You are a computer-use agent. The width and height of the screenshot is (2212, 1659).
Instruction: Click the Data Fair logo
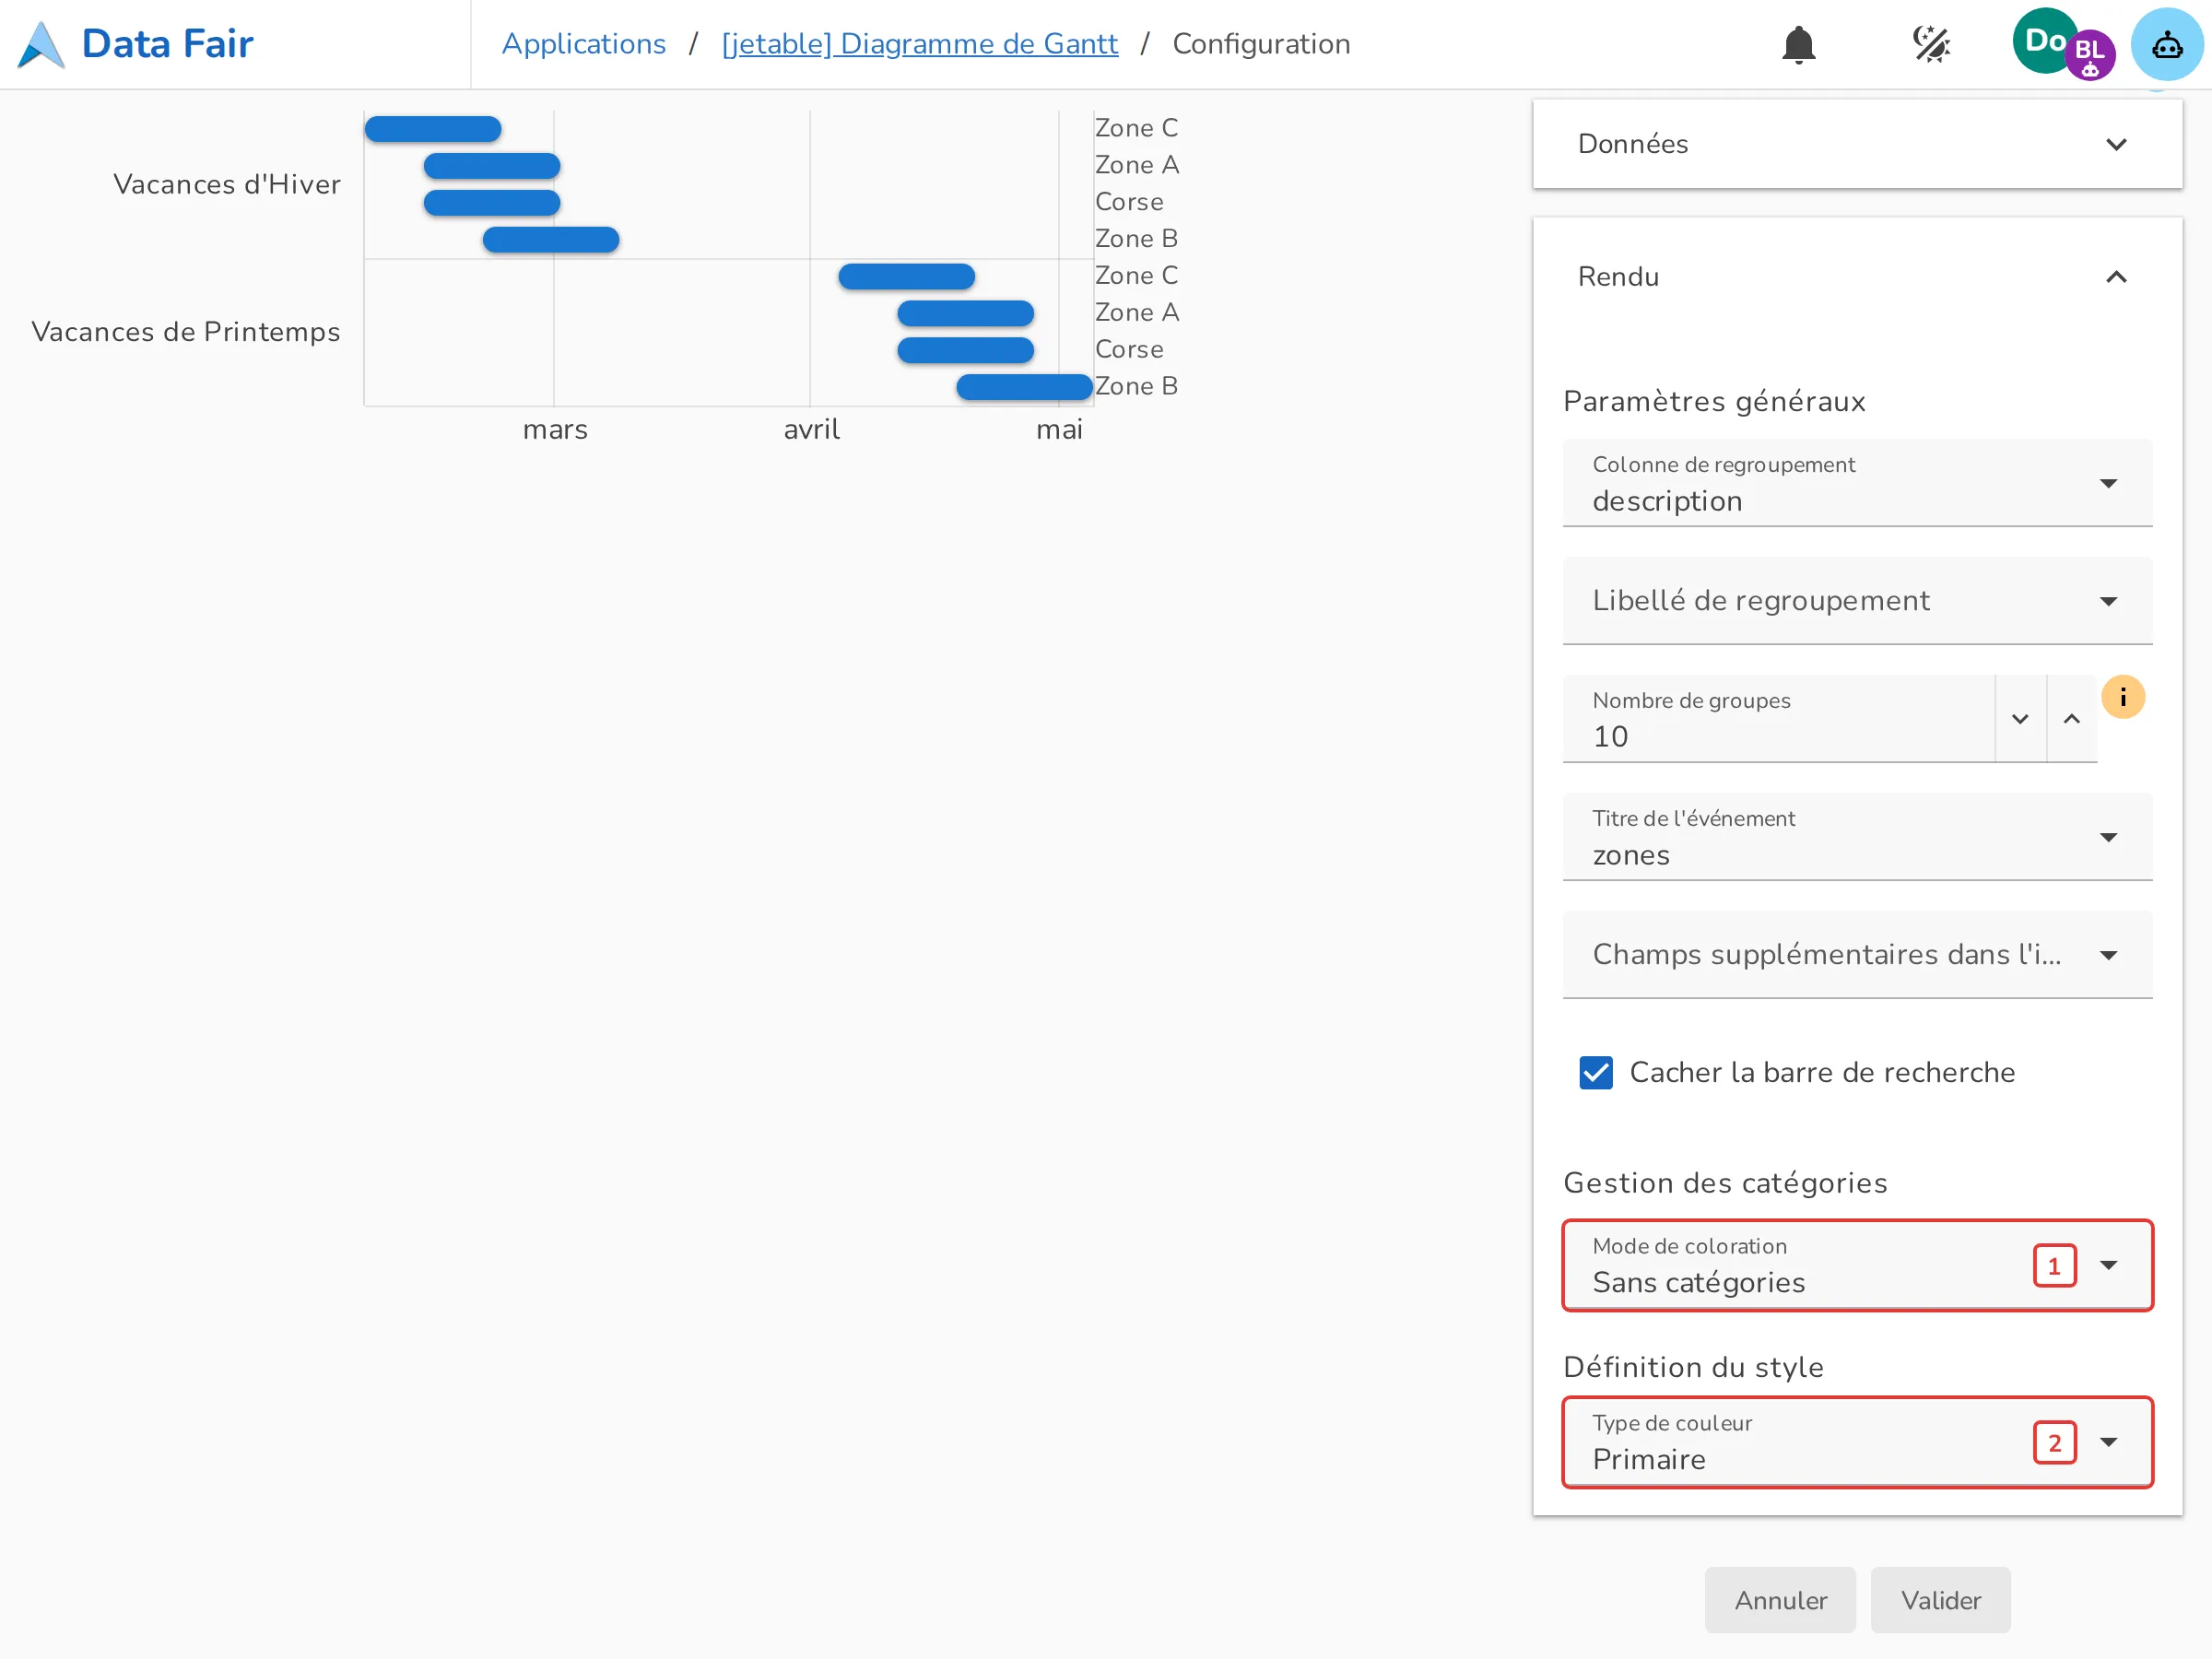coord(136,44)
